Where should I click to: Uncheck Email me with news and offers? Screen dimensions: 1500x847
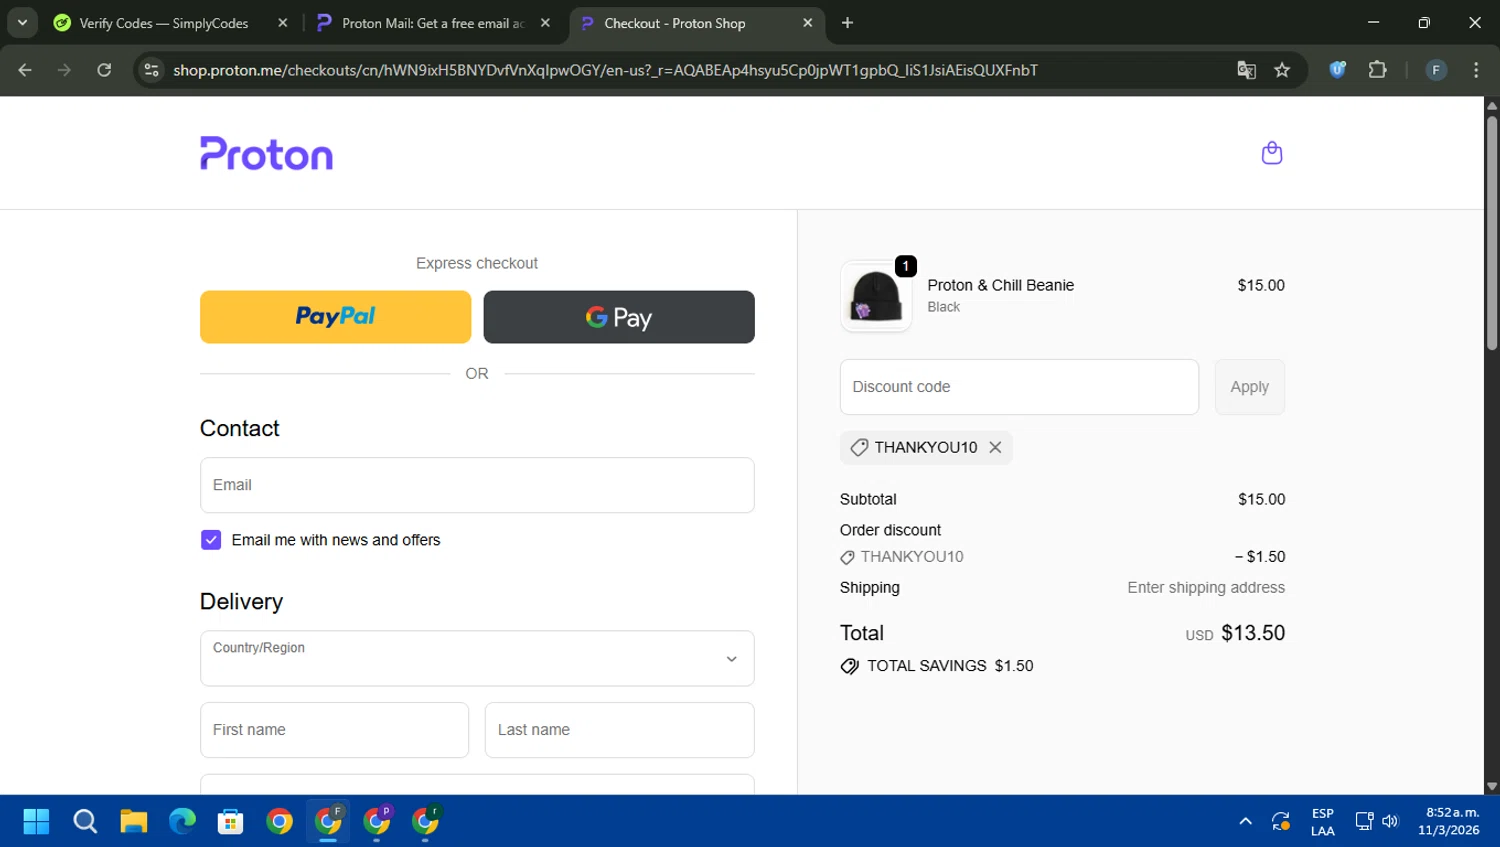click(x=211, y=540)
